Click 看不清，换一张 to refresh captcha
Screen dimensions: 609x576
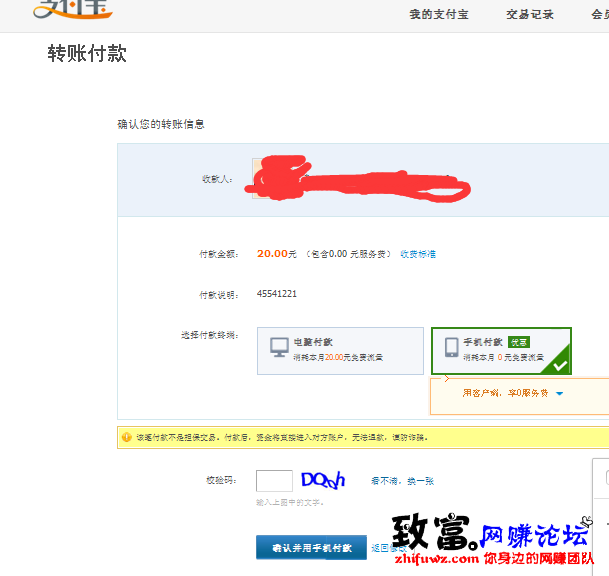click(403, 481)
